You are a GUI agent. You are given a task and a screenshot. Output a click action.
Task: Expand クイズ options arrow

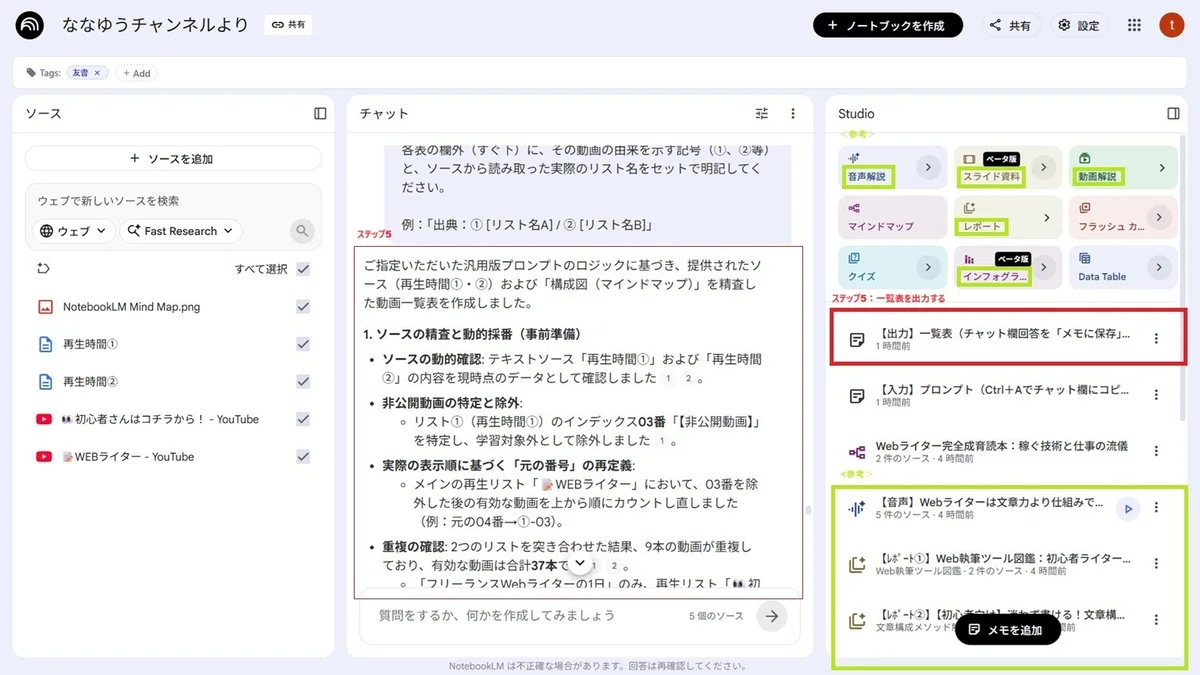click(928, 267)
